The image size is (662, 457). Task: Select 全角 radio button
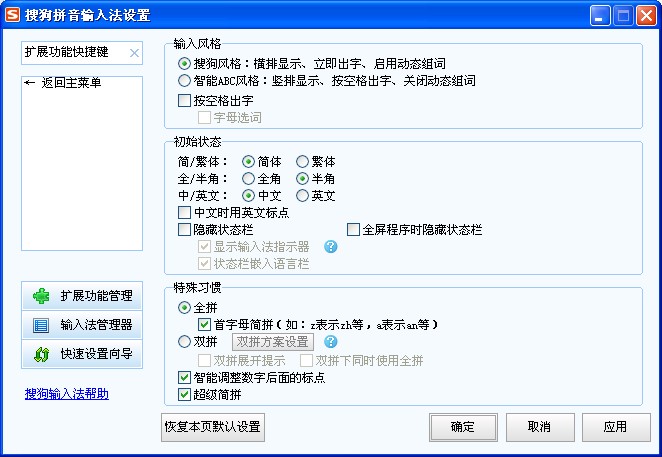(248, 179)
